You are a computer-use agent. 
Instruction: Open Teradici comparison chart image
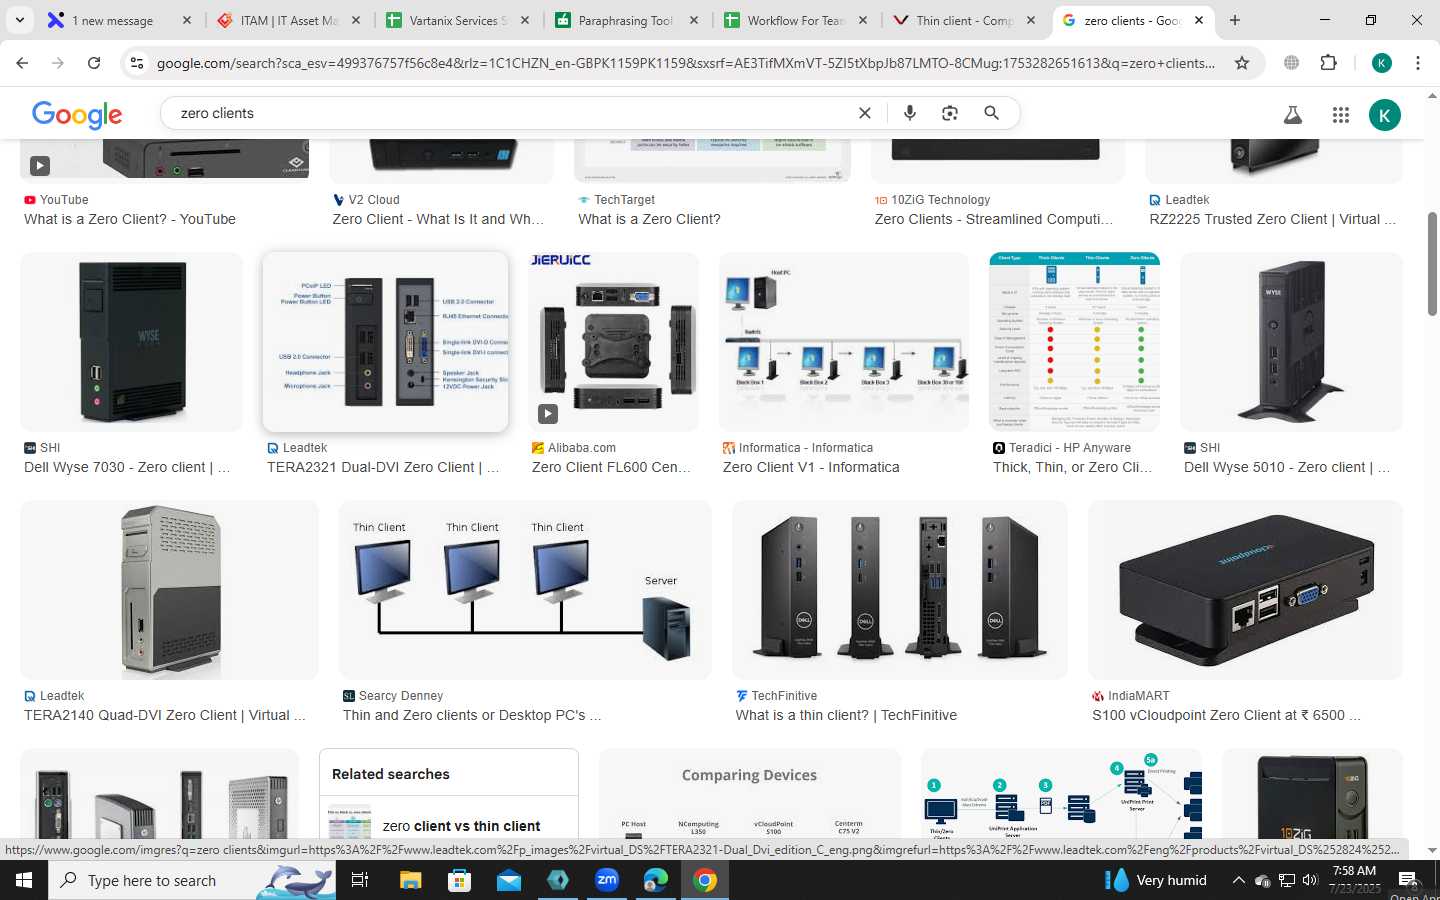(x=1074, y=342)
